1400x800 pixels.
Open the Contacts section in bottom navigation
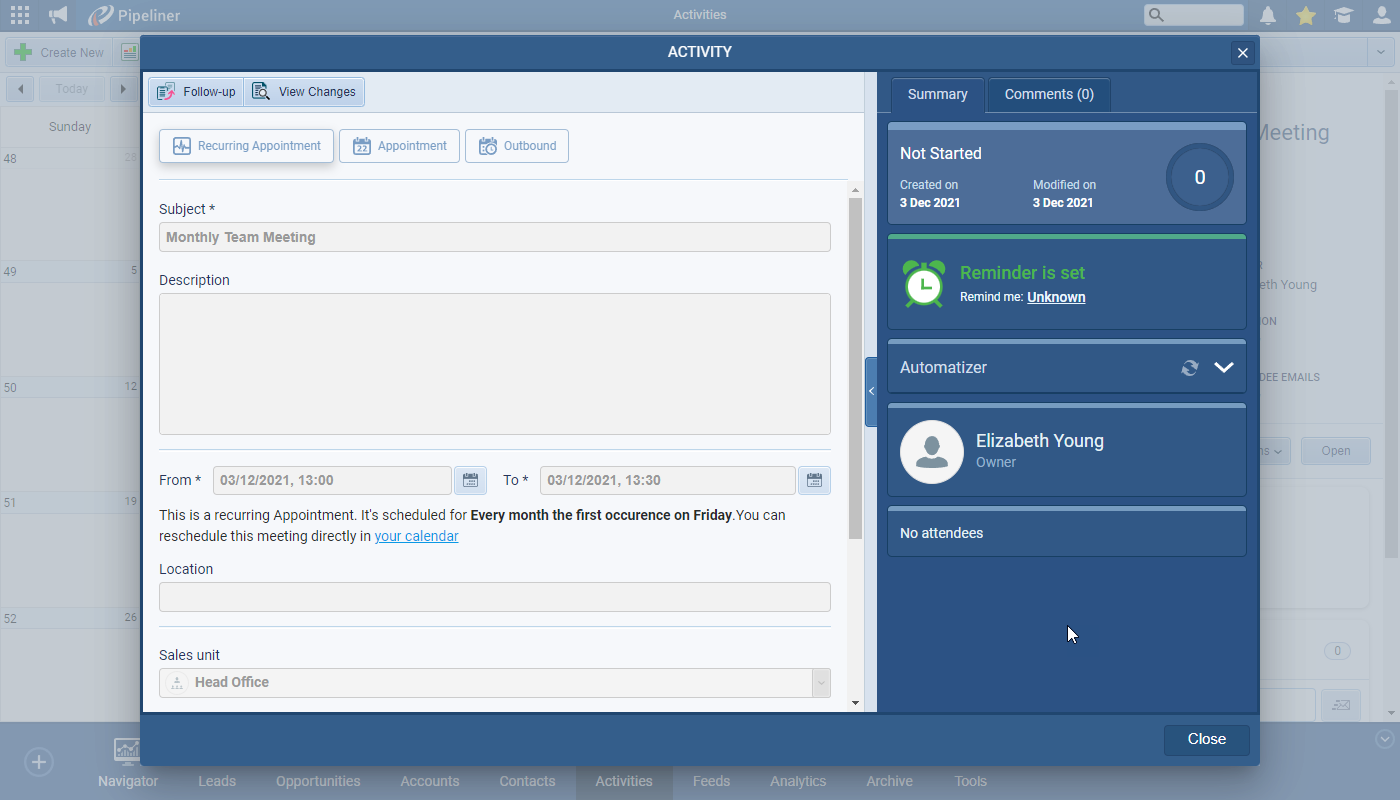(x=527, y=781)
